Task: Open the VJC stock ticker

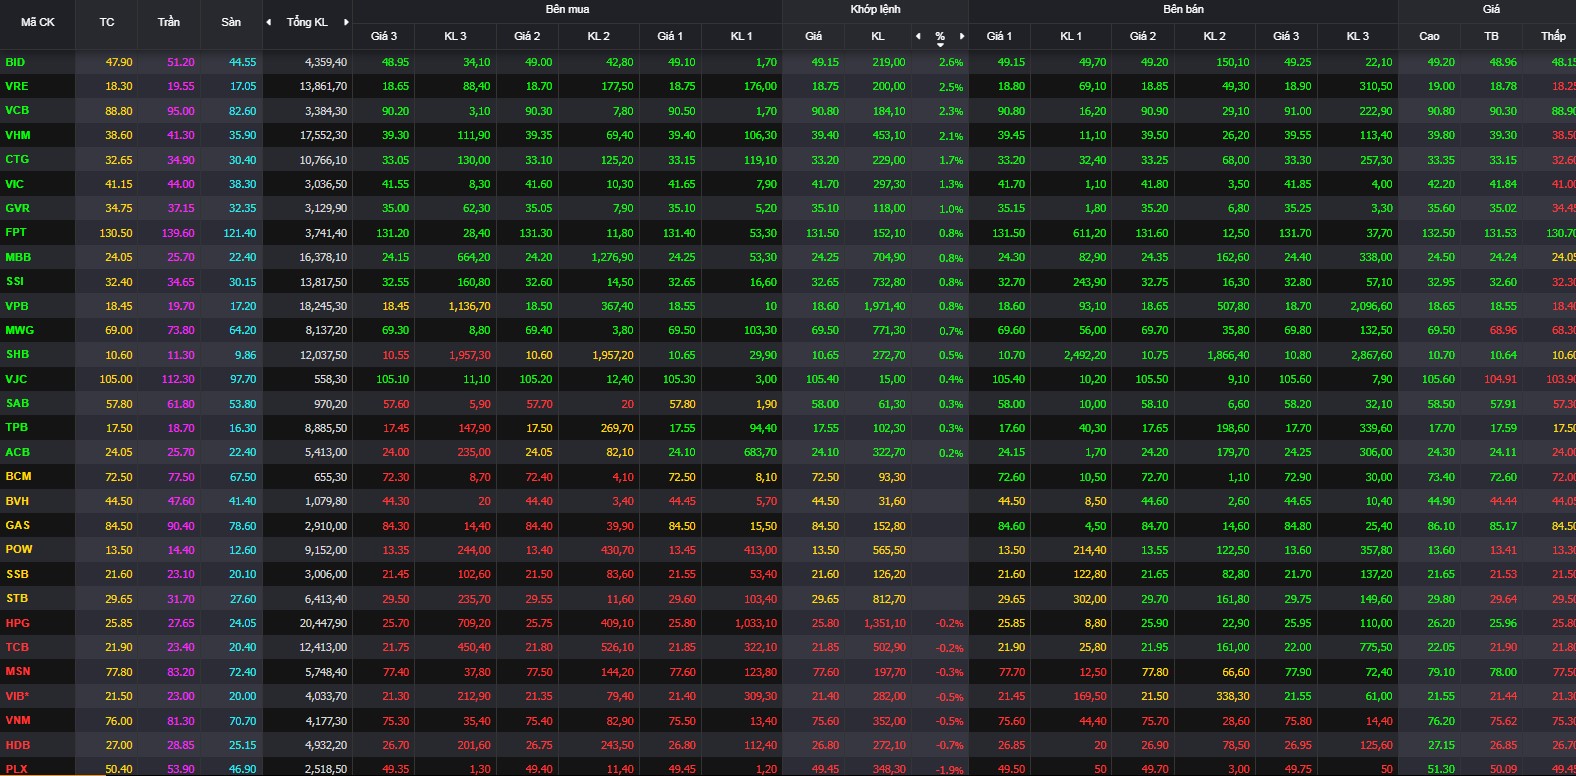Action: point(16,379)
